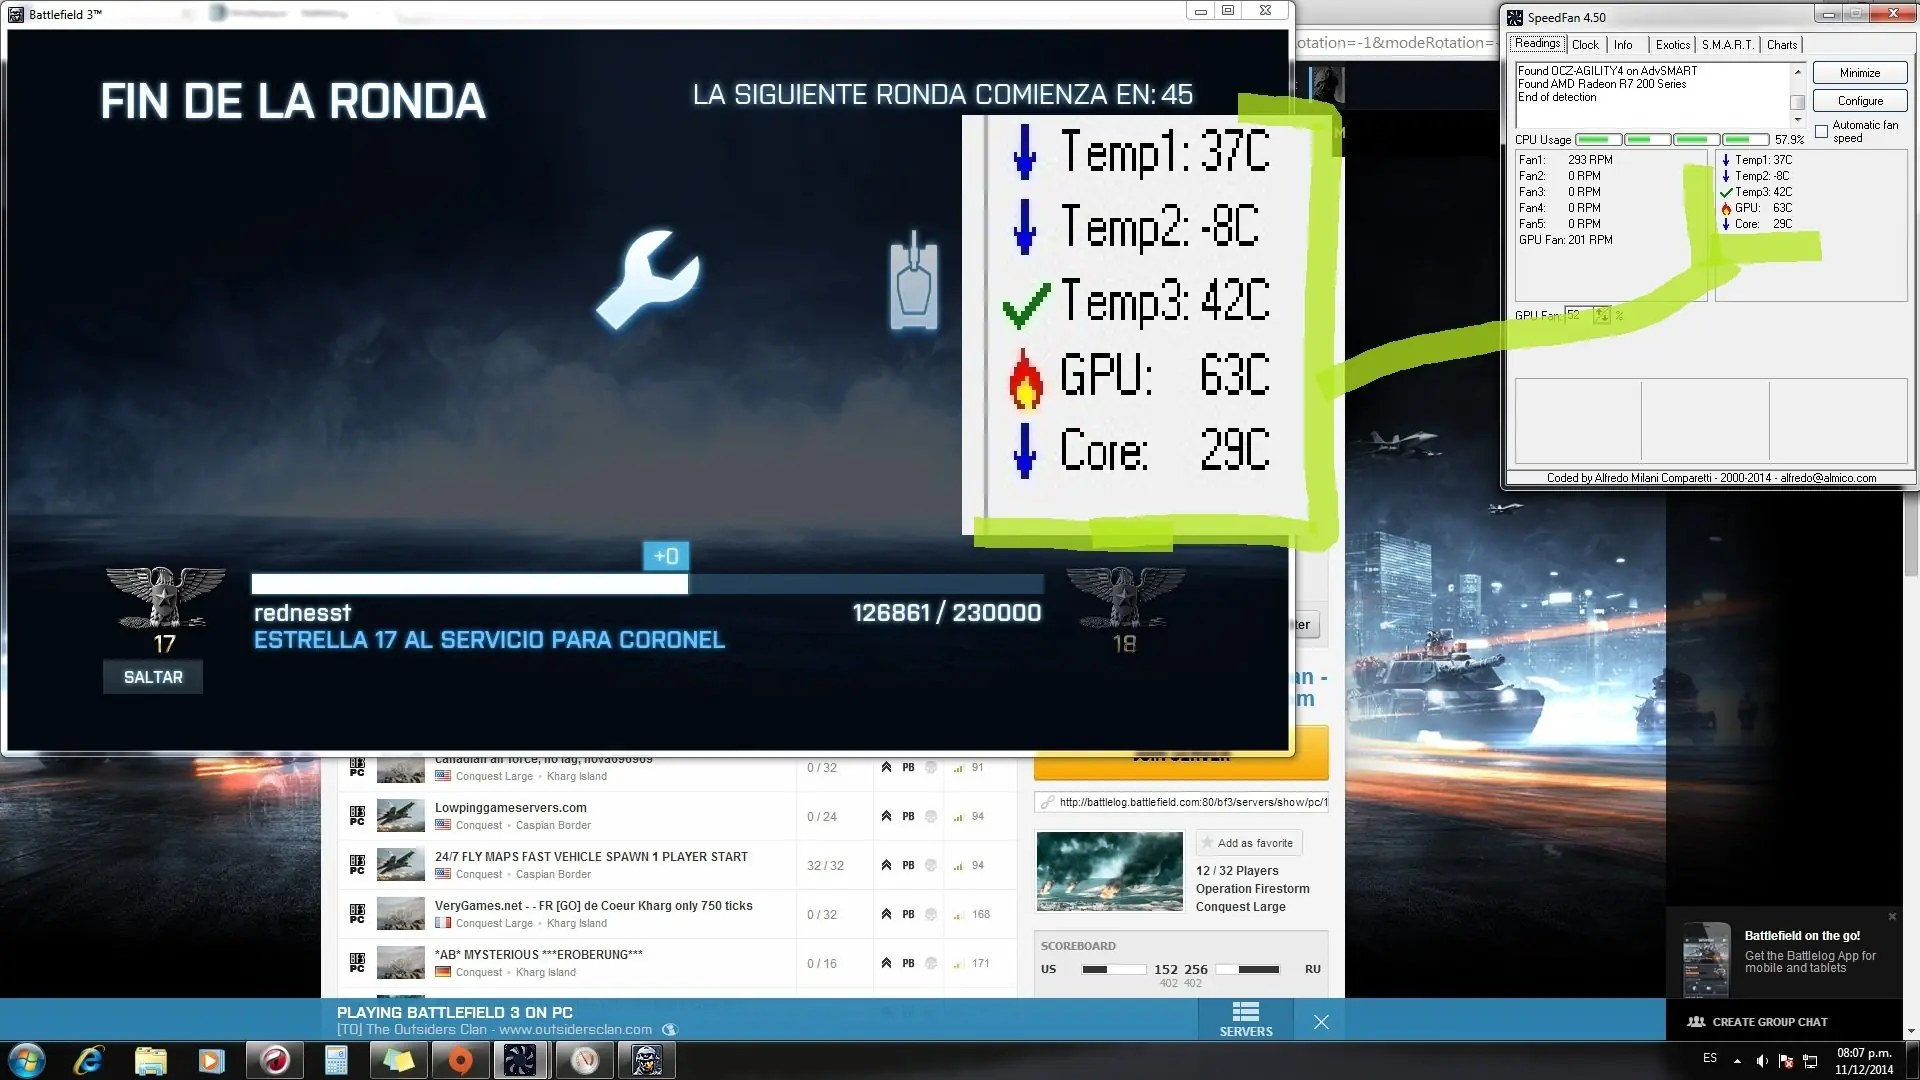Click the server info globe icon beside outsidersclan.com

point(670,1030)
